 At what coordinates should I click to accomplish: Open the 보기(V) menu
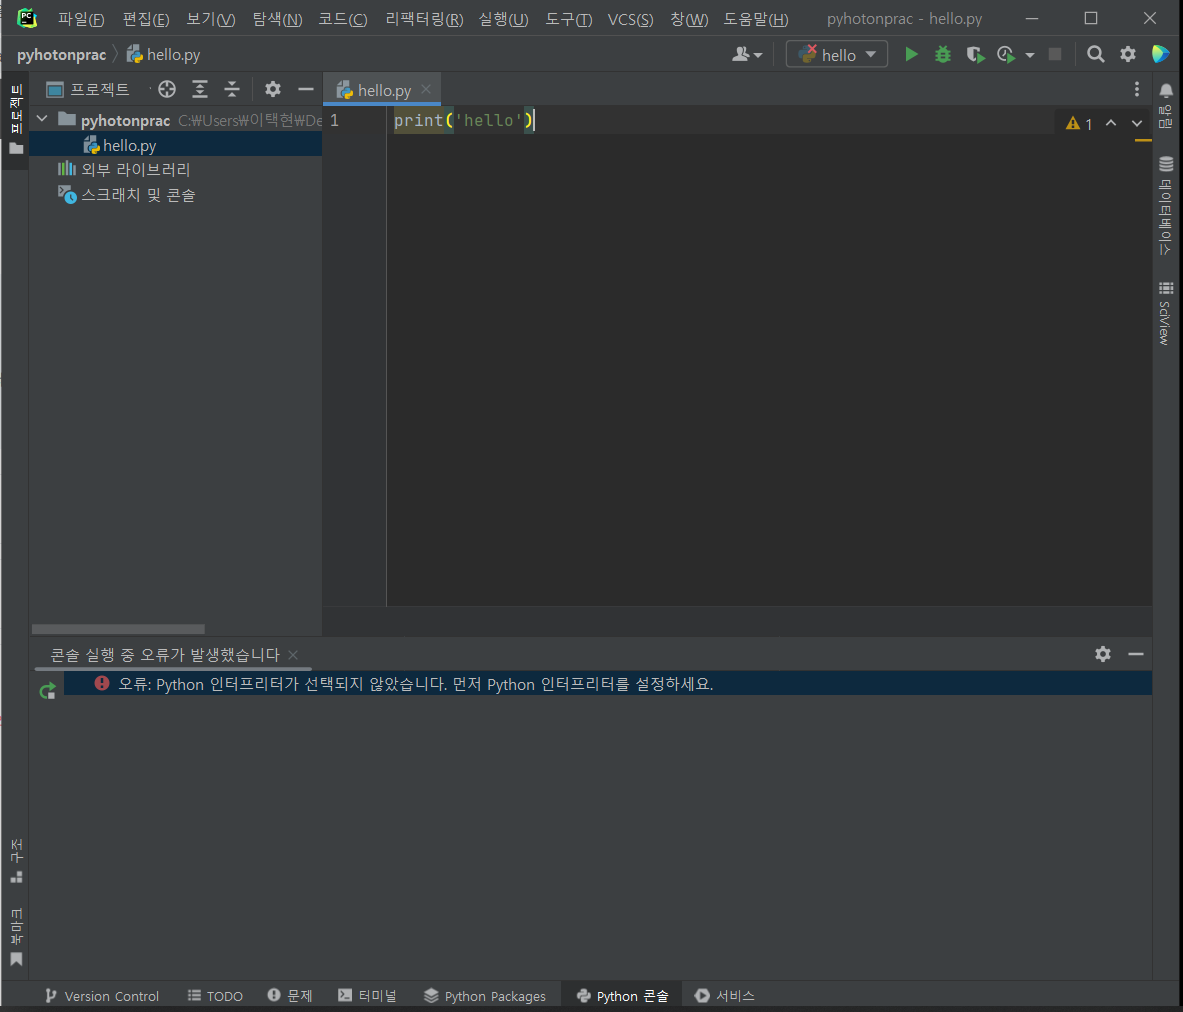tap(210, 19)
